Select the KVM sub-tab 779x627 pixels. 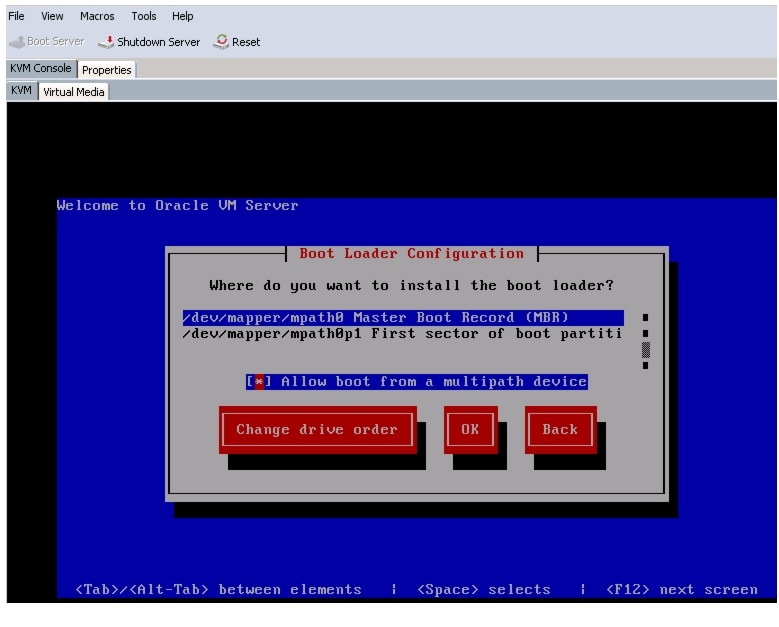point(21,90)
